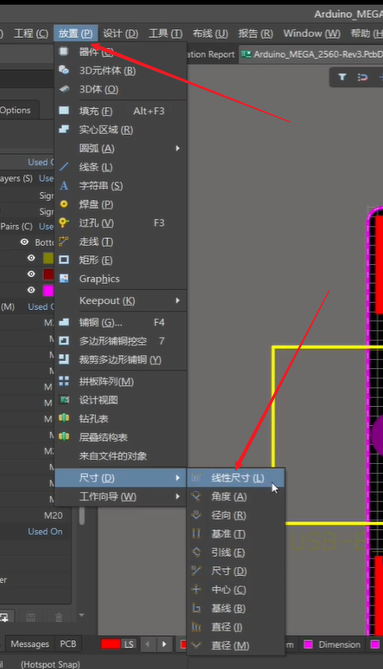Select 3D元件体 (B) in the Place menu

coord(121,70)
